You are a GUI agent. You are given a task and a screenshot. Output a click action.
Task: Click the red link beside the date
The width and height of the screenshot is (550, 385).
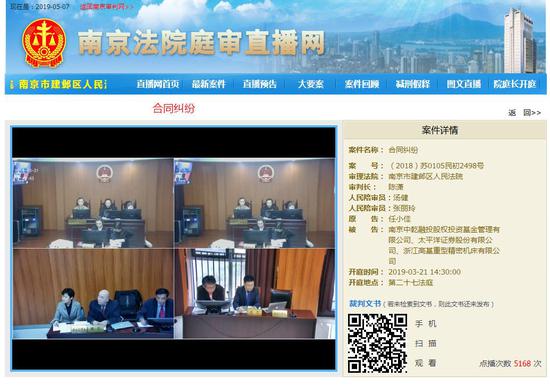click(x=106, y=6)
